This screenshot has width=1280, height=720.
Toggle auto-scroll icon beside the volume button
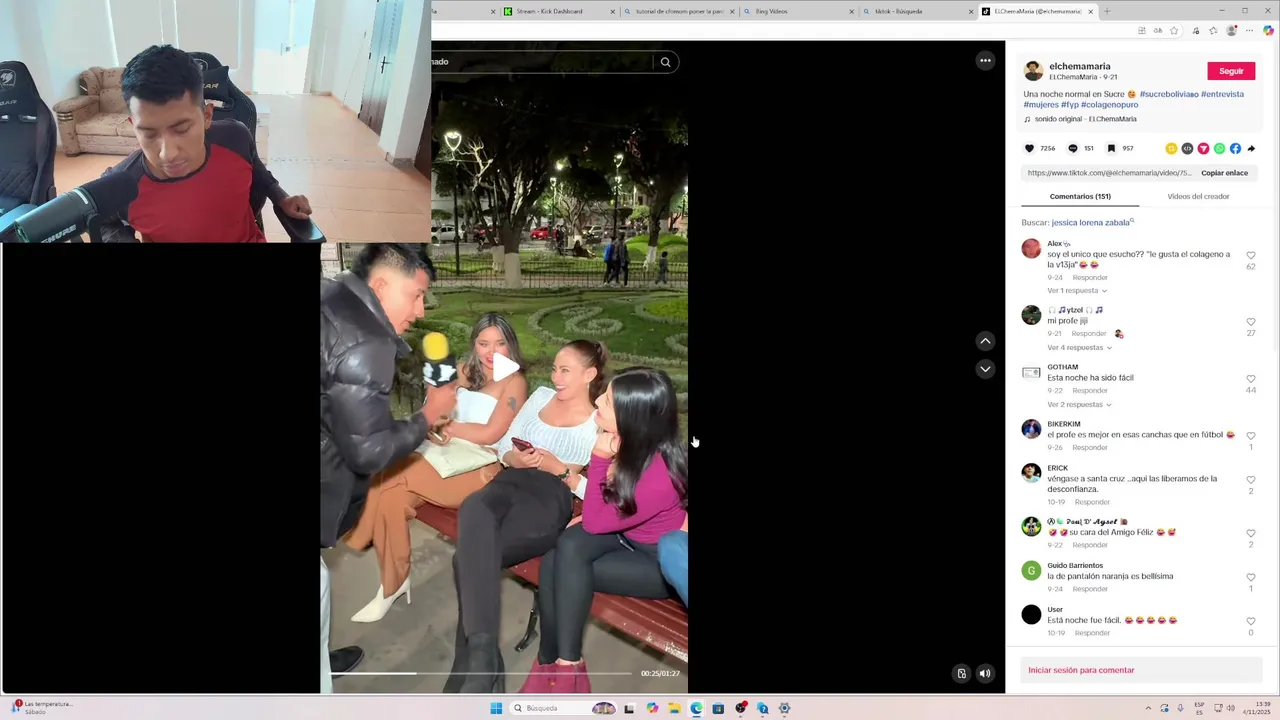[x=961, y=673]
